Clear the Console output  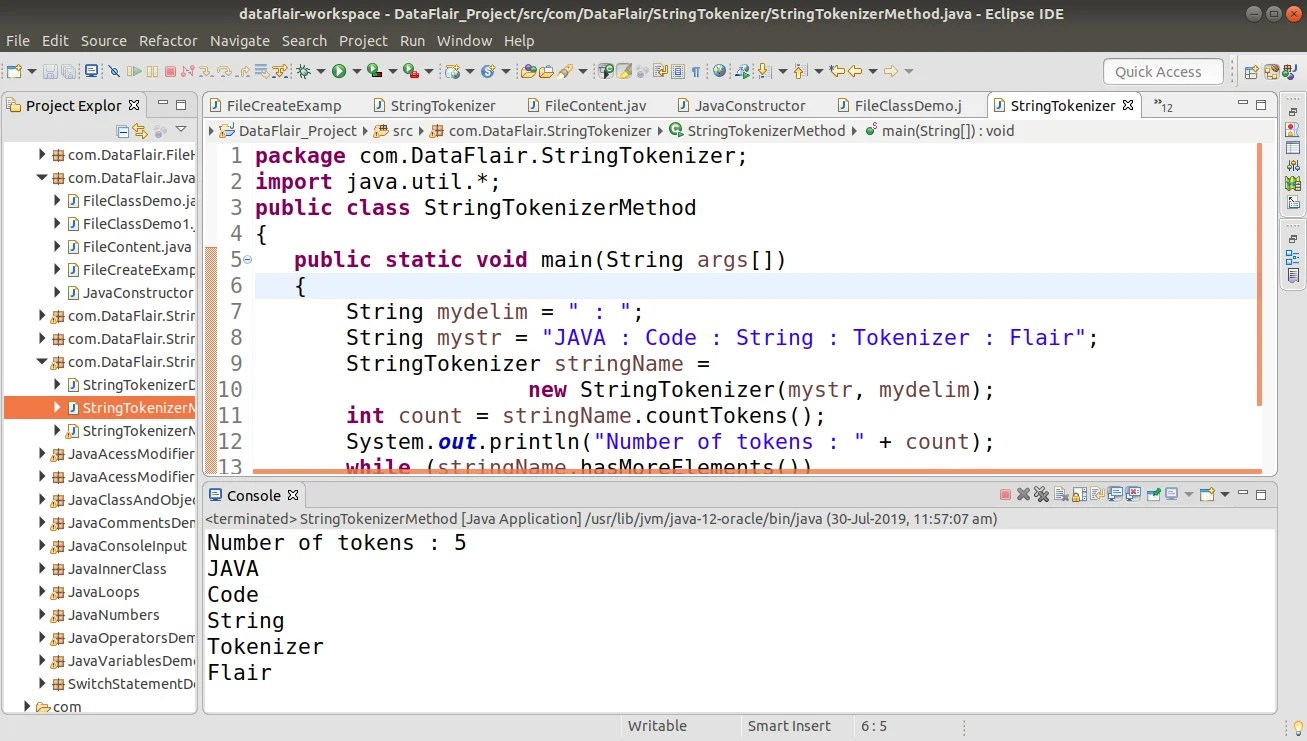1060,493
